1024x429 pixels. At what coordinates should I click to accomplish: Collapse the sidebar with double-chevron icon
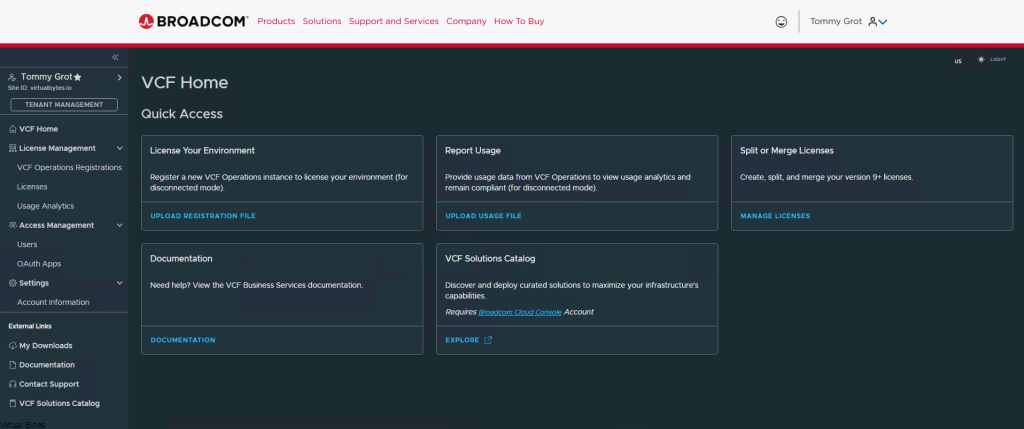coord(115,57)
